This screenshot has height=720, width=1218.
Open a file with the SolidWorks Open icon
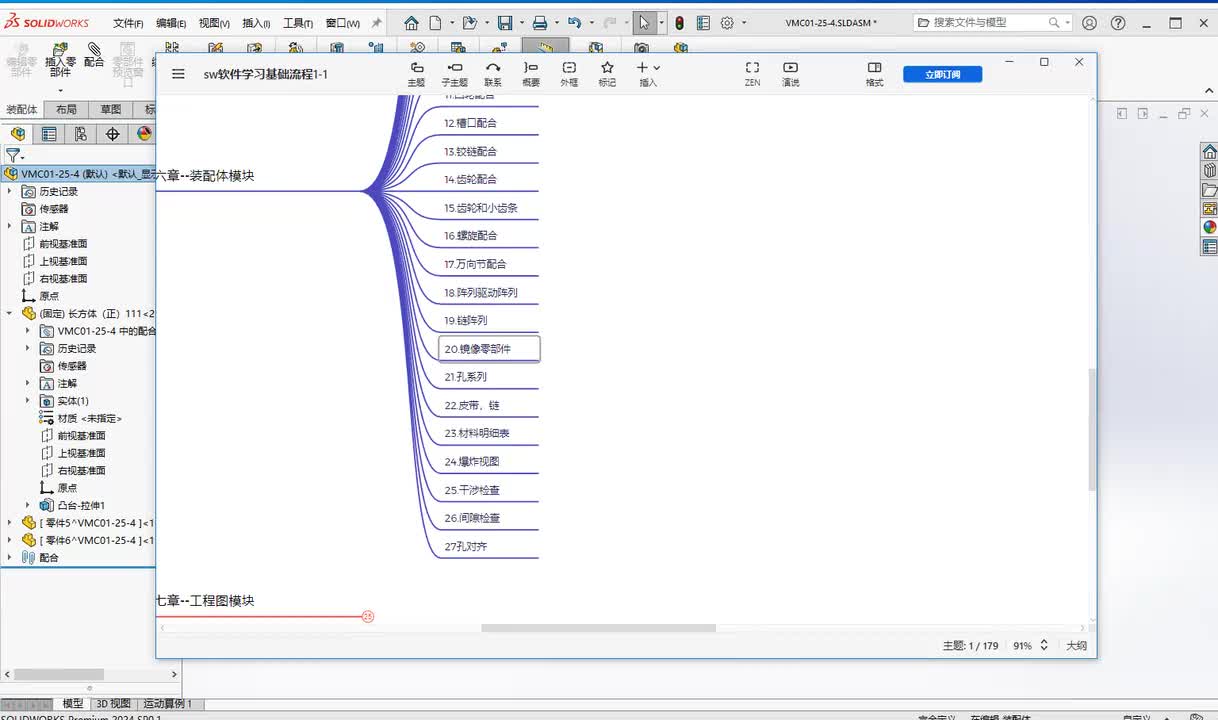click(469, 23)
